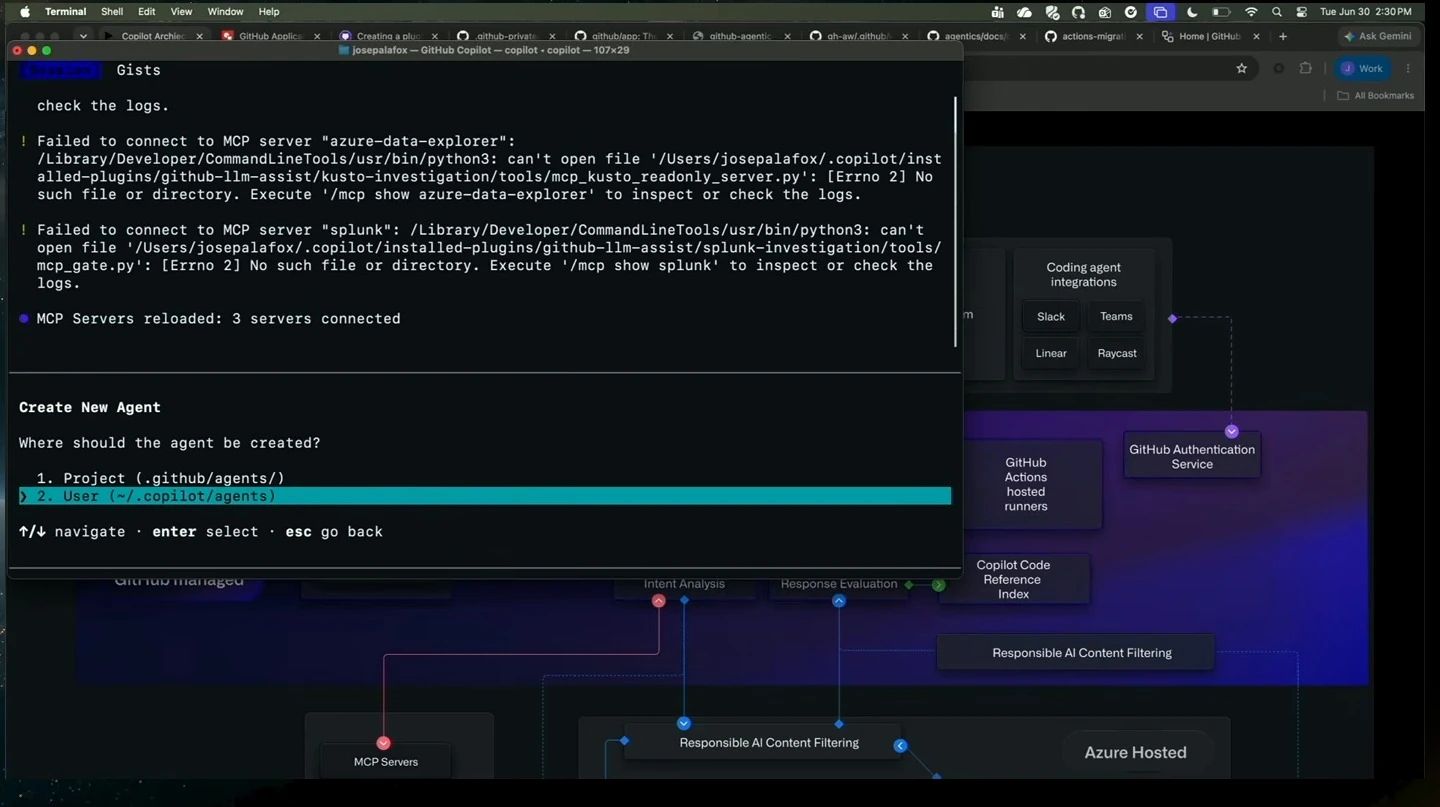The height and width of the screenshot is (807, 1440).
Task: Open the Chrome tab search dropdown arrow
Action: [83, 36]
